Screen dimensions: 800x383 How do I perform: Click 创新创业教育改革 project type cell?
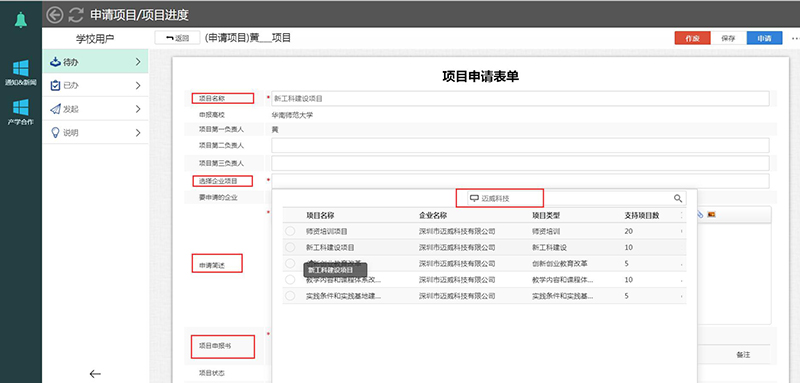pos(560,264)
